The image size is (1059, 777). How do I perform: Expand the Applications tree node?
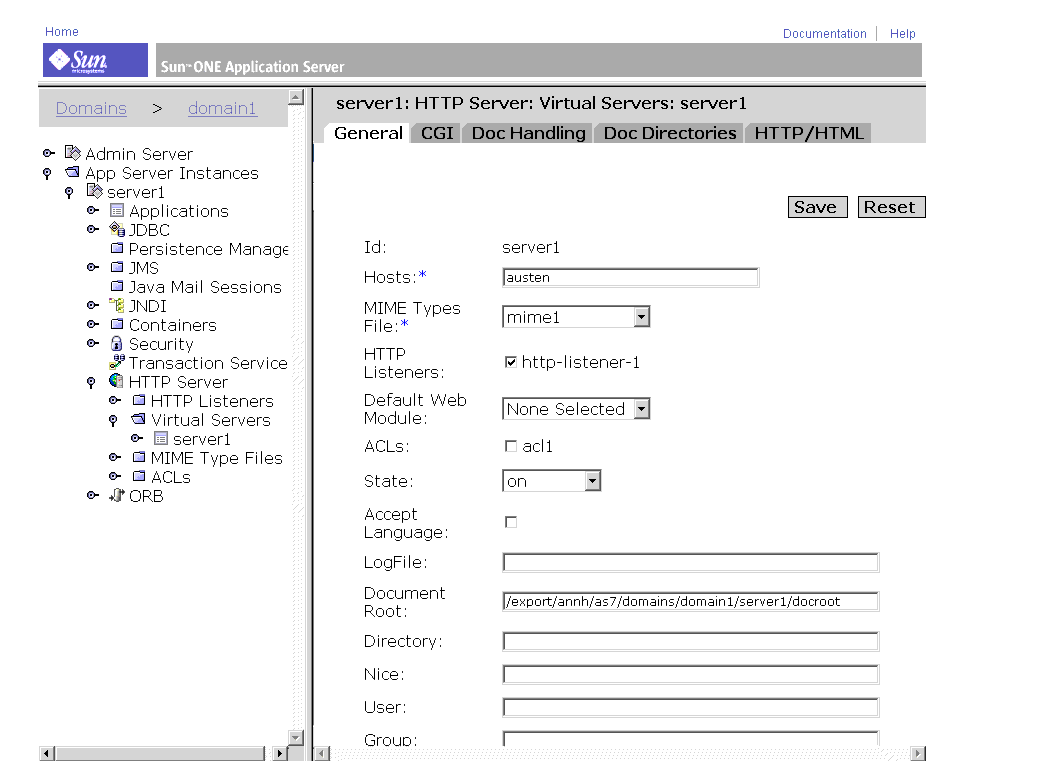pyautogui.click(x=93, y=210)
